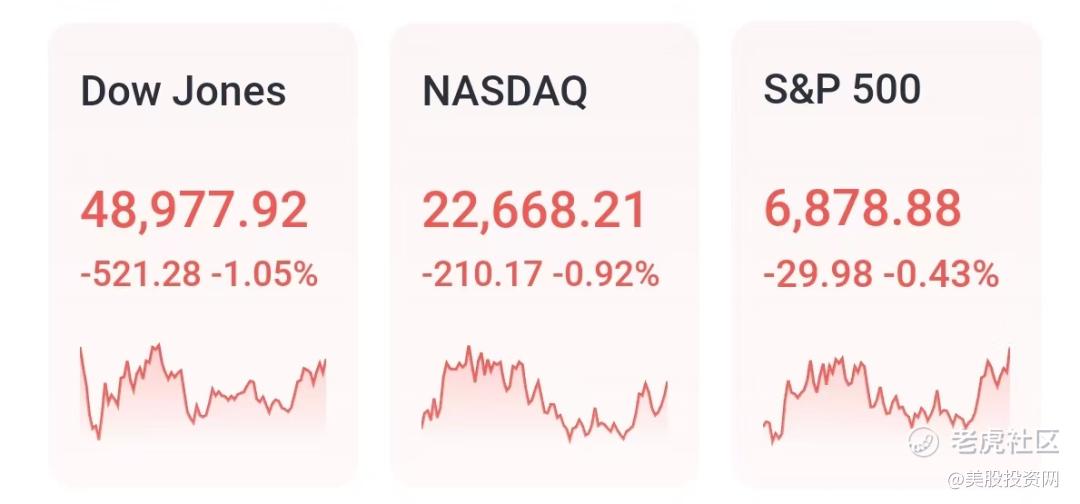This screenshot has height=504, width=1080.
Task: Click the @美股投资网 account handle
Action: 1003,479
